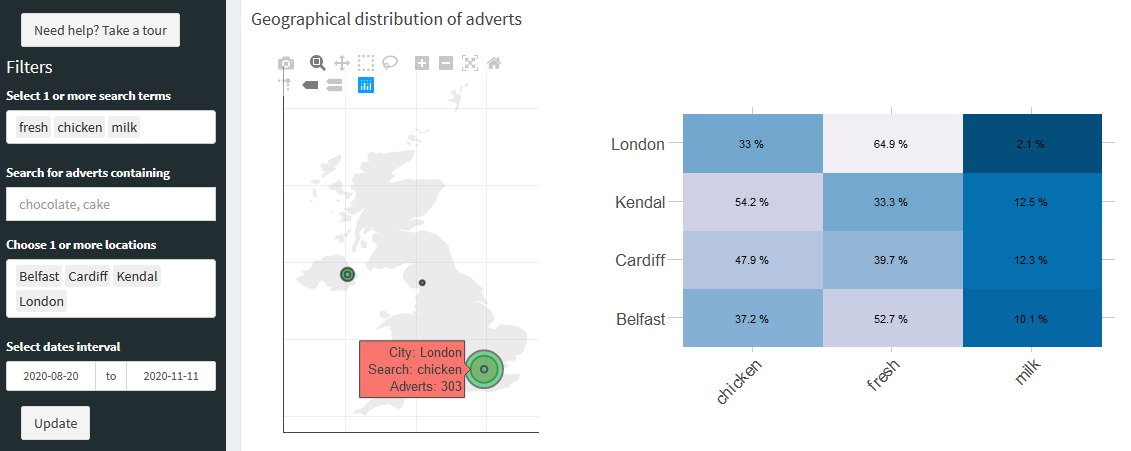
Task: Open the start date 2020-08-20 picker
Action: (x=51, y=376)
